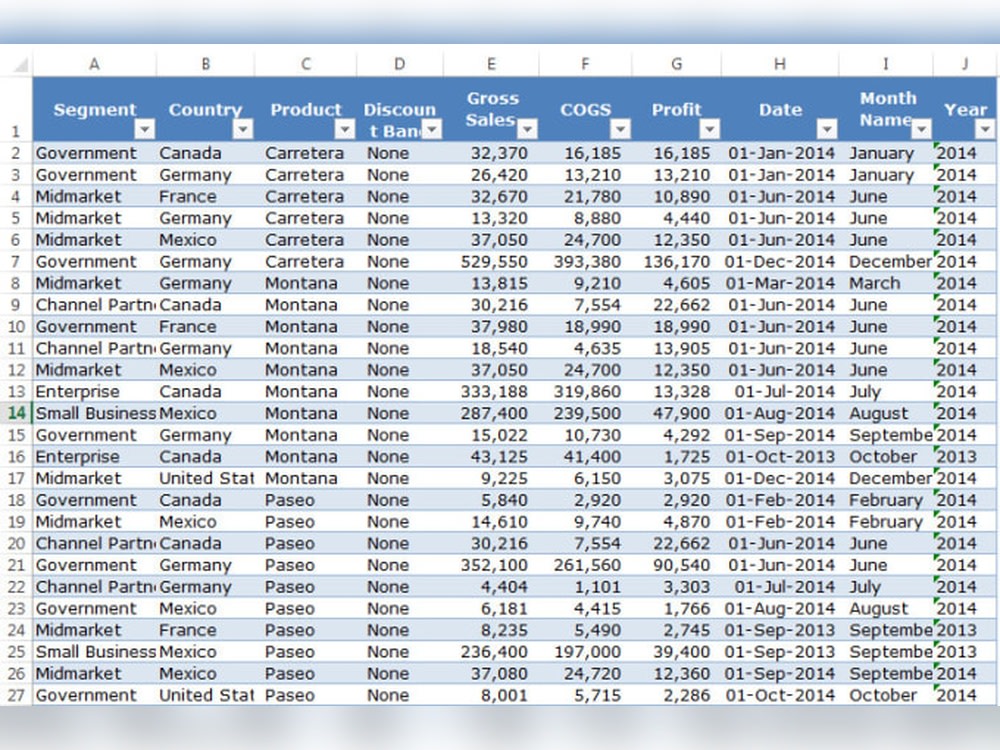The width and height of the screenshot is (1000, 750).
Task: Click cell with profit 136,170
Action: (x=677, y=261)
